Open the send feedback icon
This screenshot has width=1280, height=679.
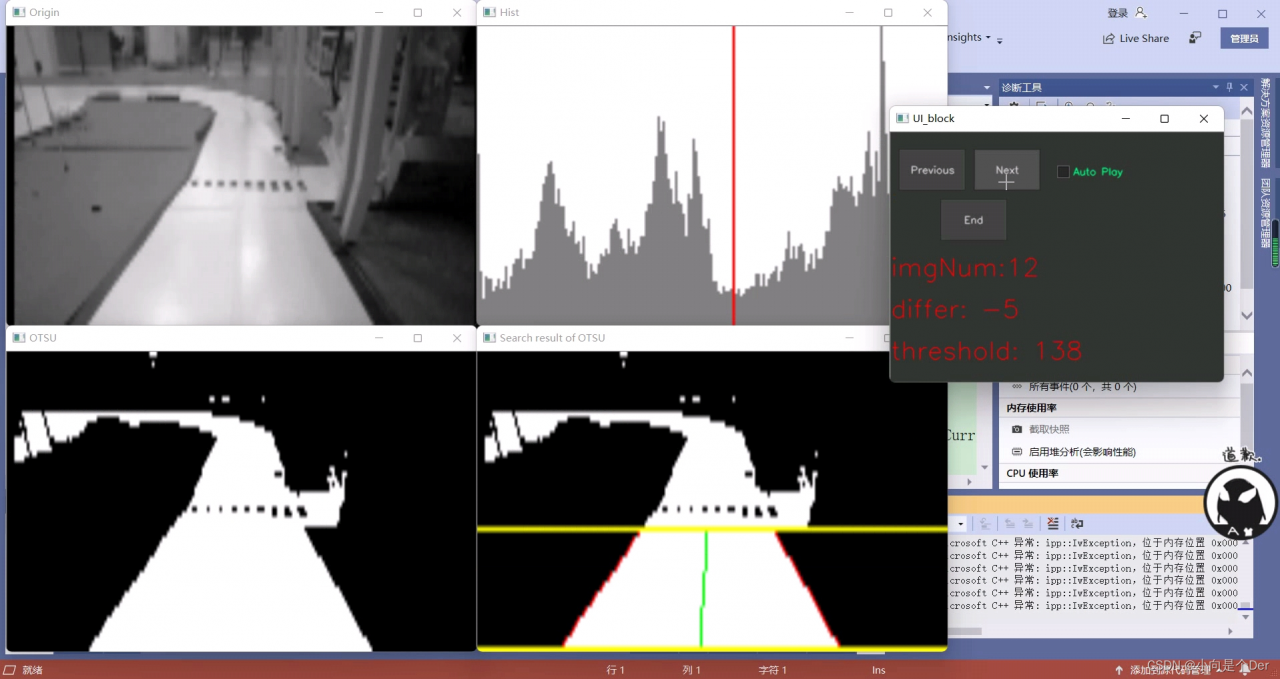pos(1195,38)
